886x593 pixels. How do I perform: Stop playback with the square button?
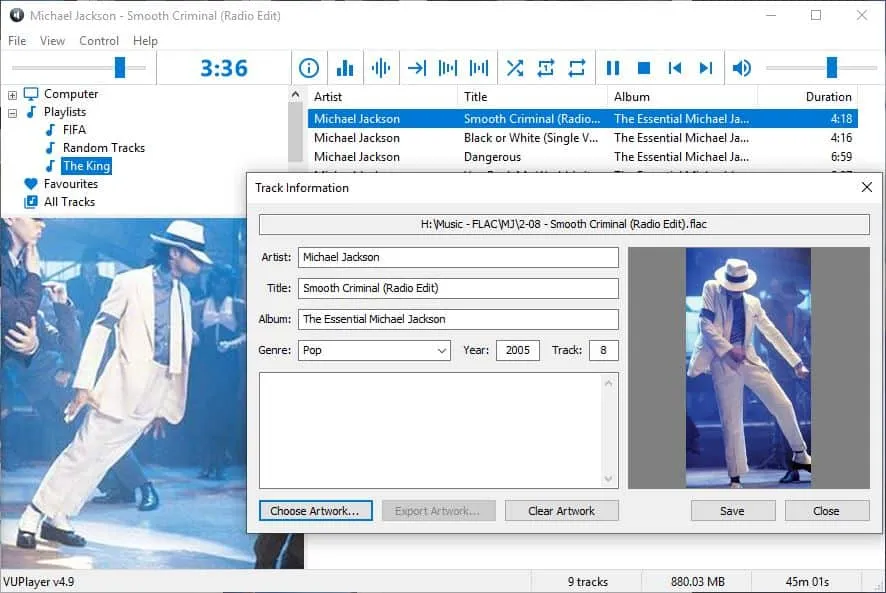click(x=644, y=68)
